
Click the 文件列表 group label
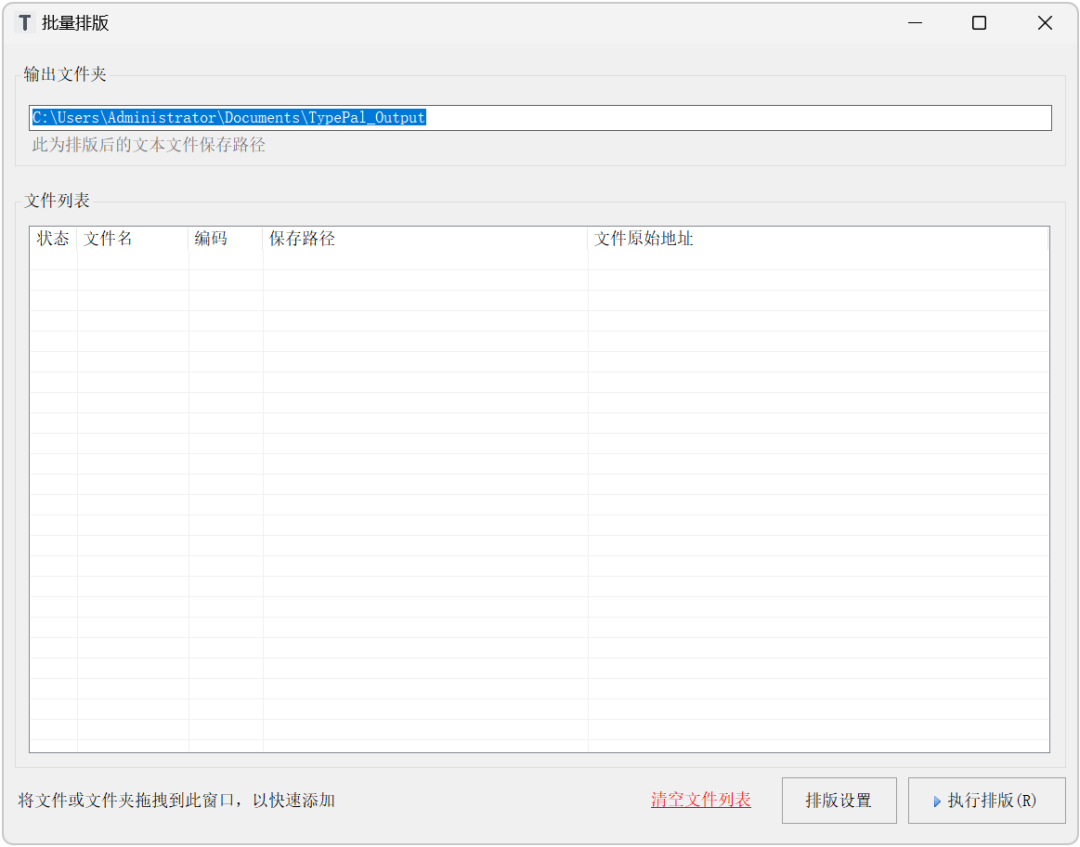click(x=57, y=200)
